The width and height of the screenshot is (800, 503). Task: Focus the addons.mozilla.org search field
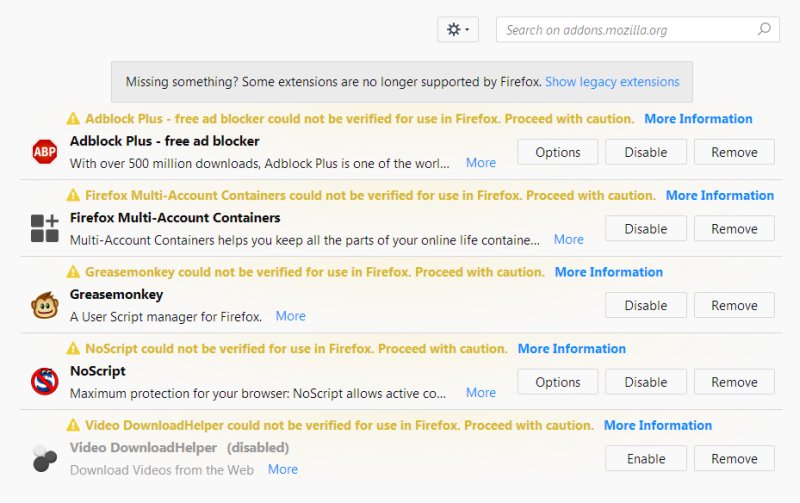click(638, 30)
